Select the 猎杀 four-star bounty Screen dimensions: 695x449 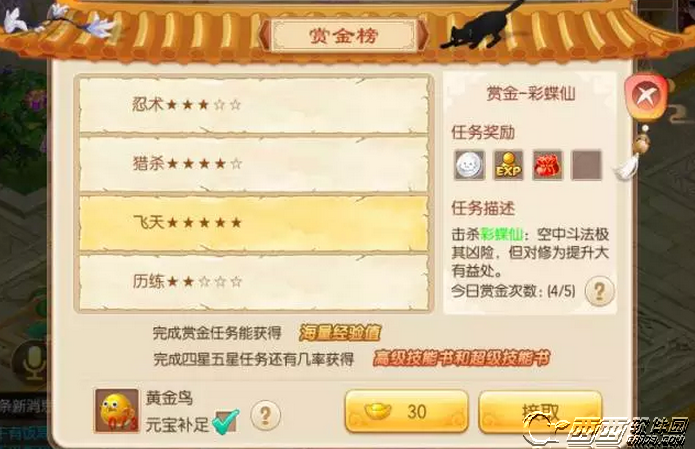[254, 164]
